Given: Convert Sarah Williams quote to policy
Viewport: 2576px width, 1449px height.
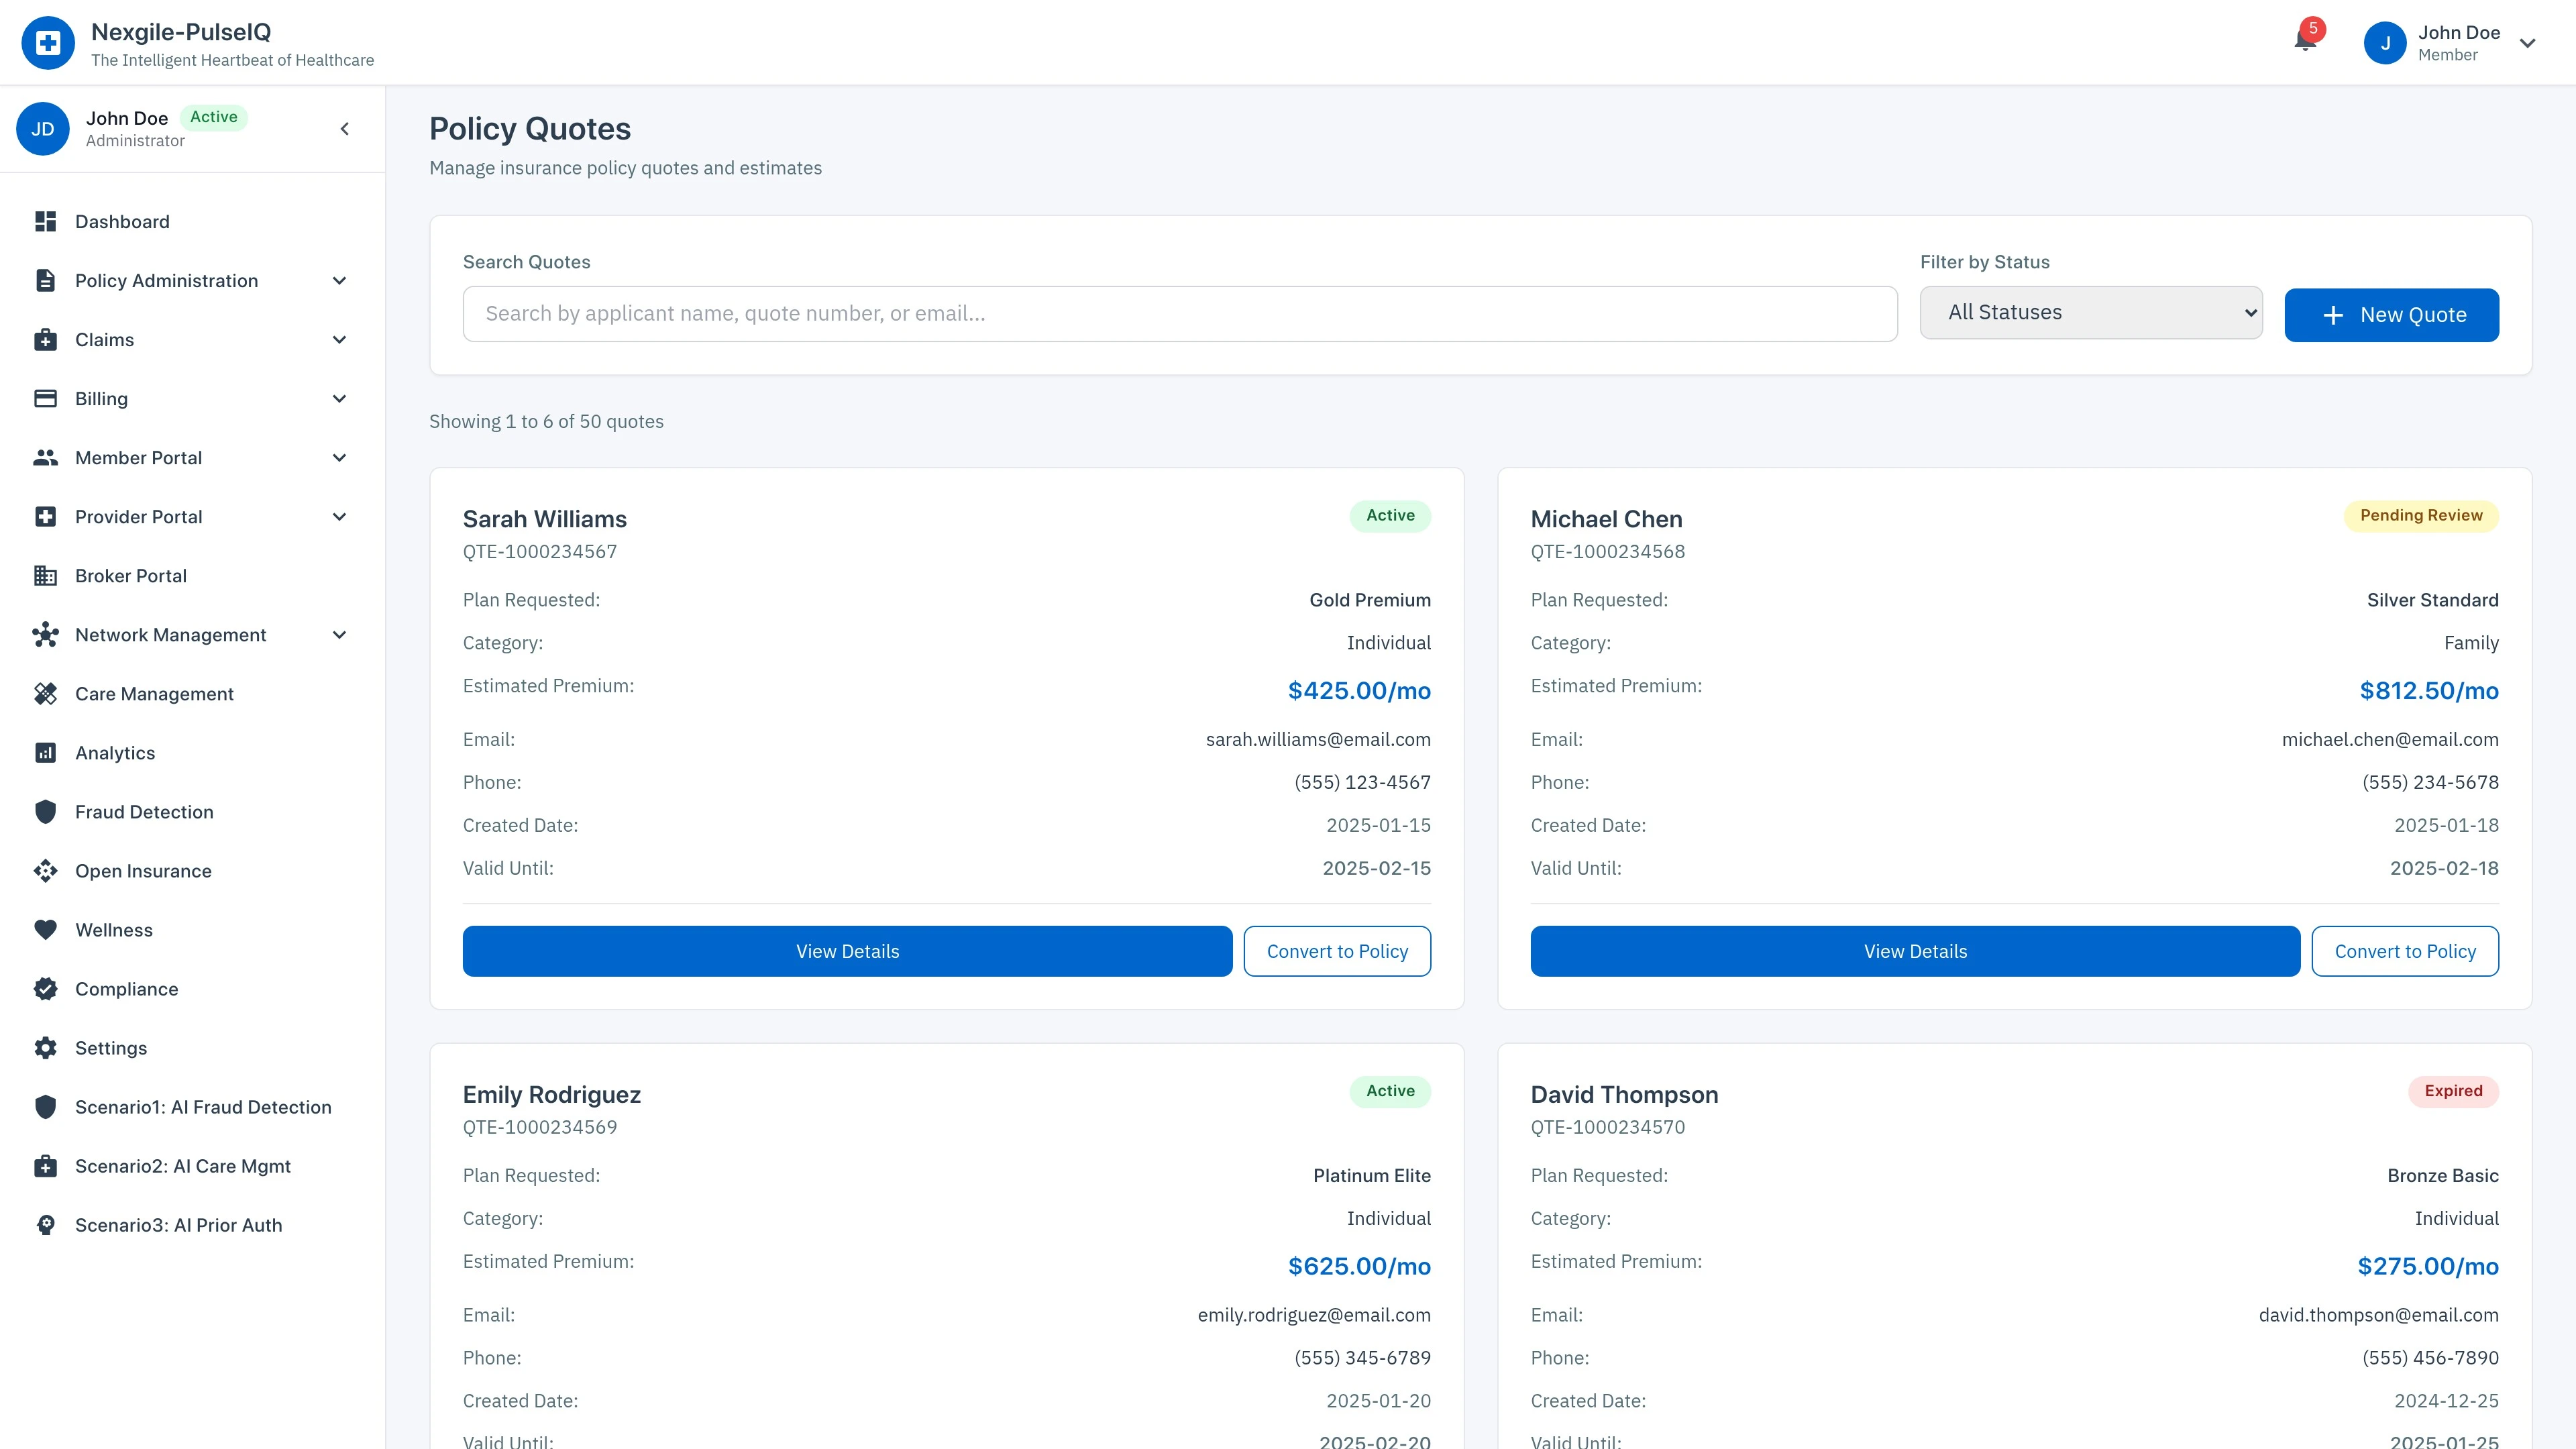Looking at the screenshot, I should point(1336,951).
